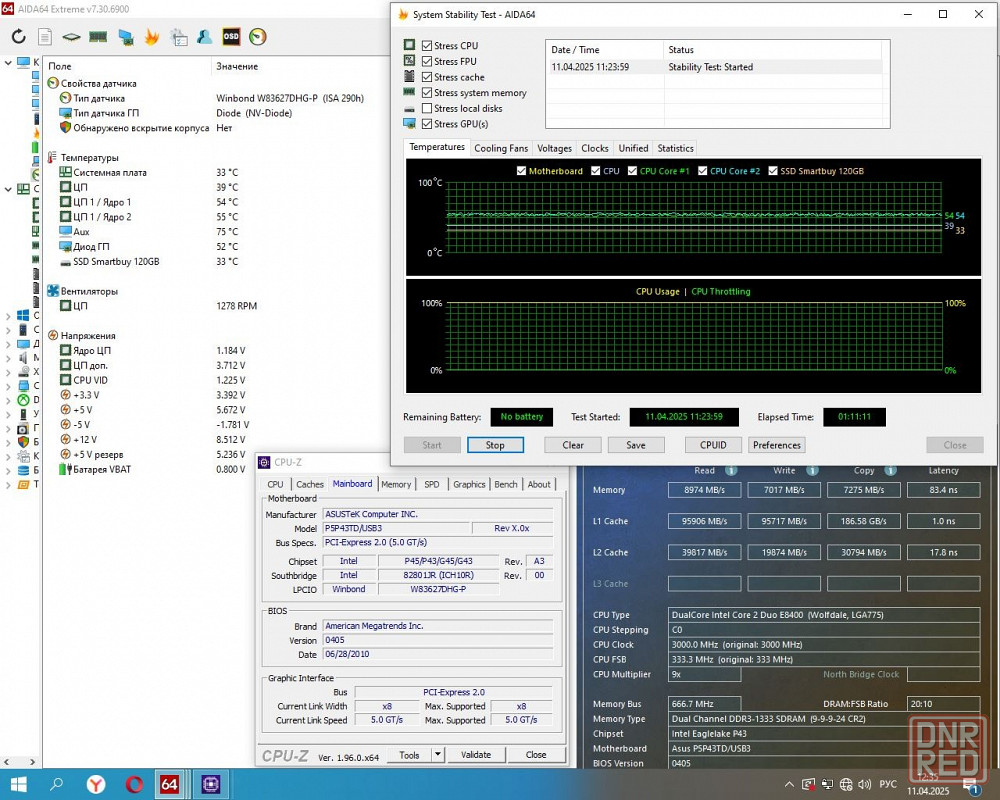Expand the Windows logo tree node
The image size is (1000, 800).
click(8, 315)
